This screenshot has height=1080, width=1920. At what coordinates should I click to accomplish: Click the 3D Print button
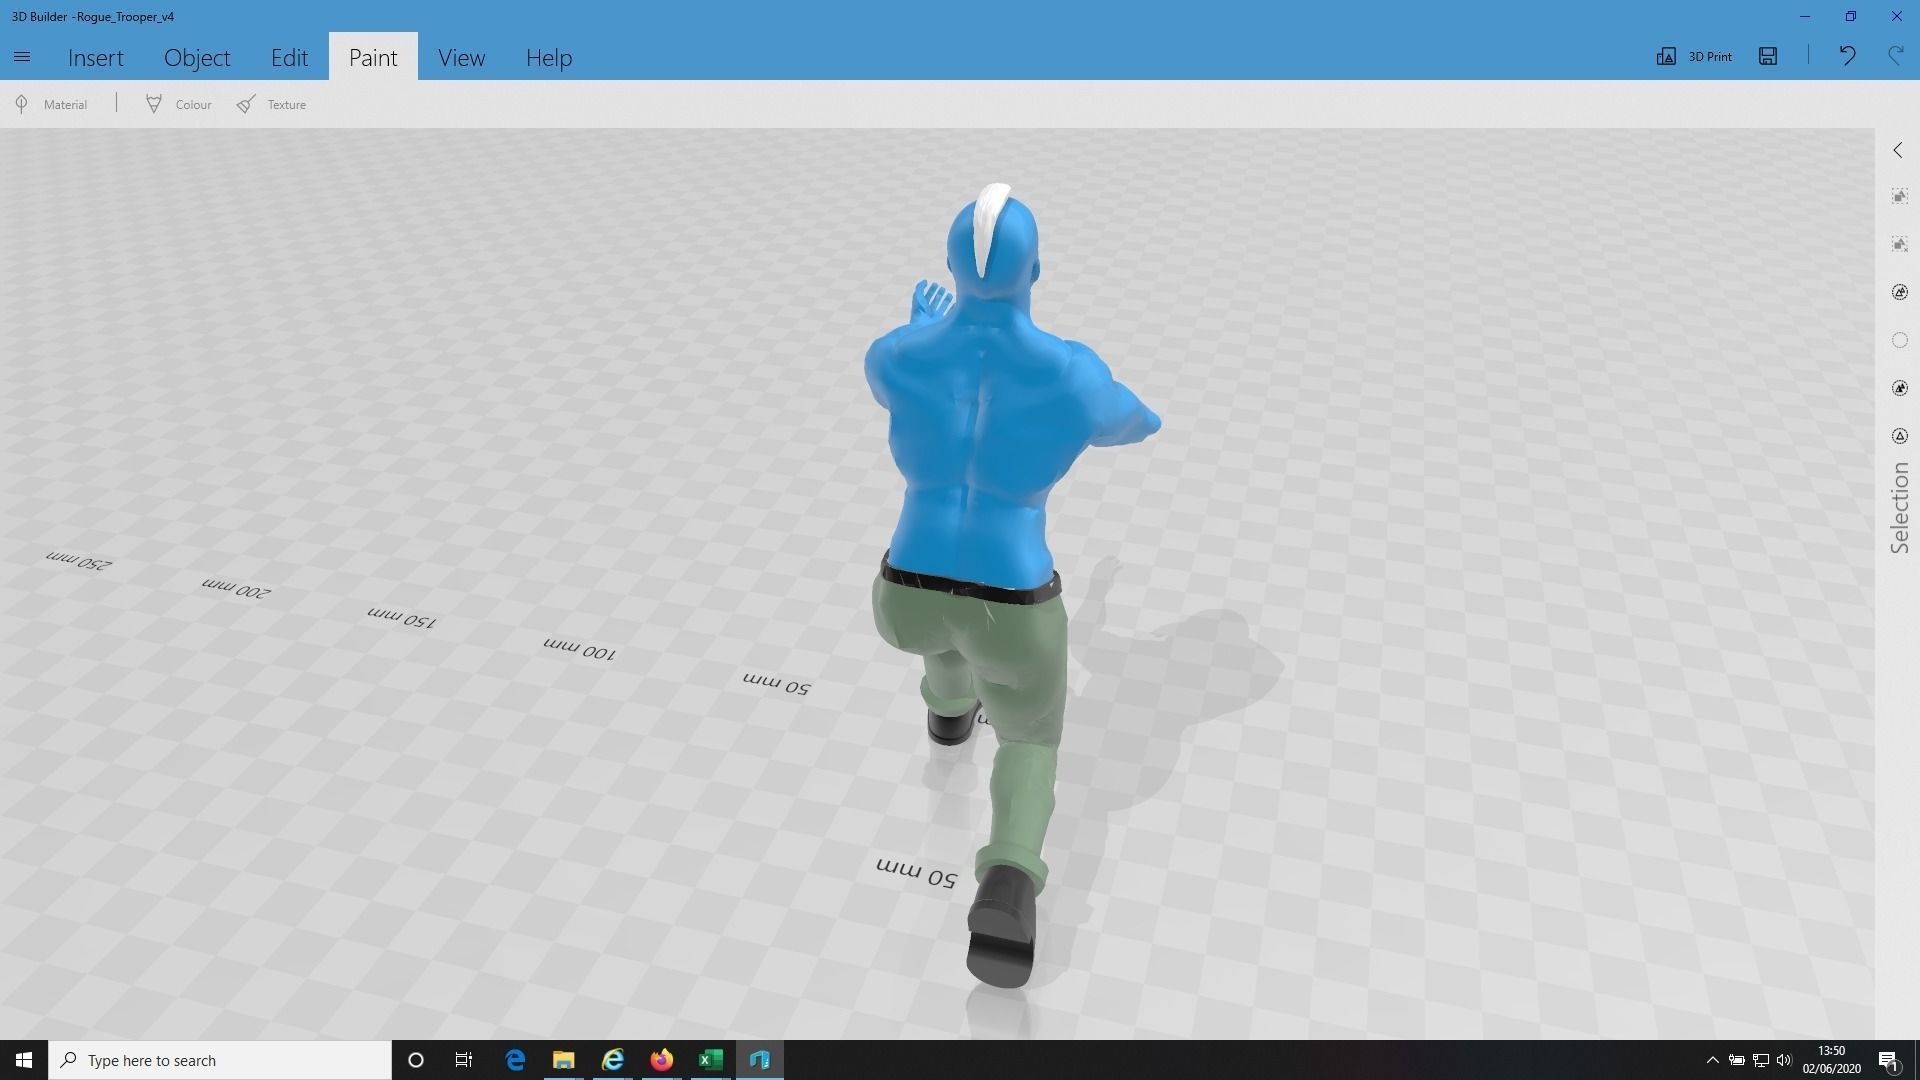click(x=1695, y=57)
